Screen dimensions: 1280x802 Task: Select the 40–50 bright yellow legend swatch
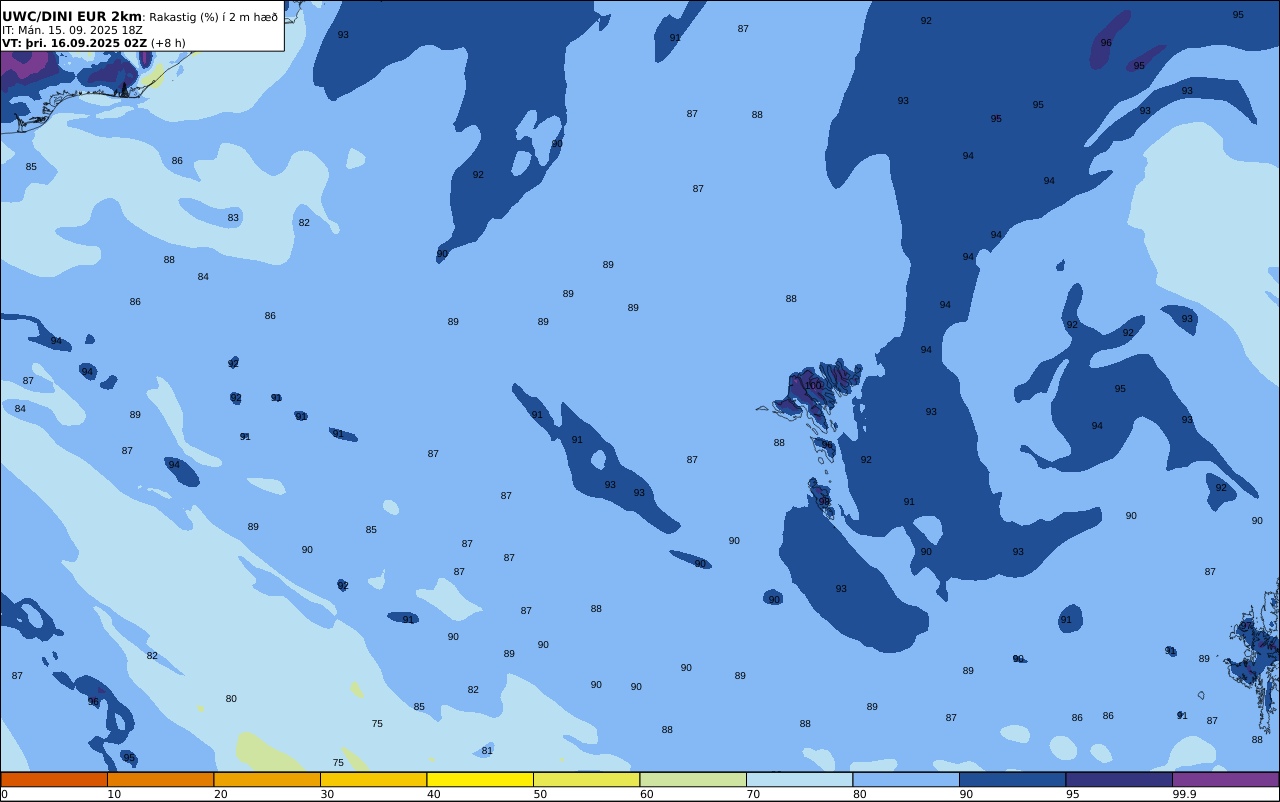480,779
